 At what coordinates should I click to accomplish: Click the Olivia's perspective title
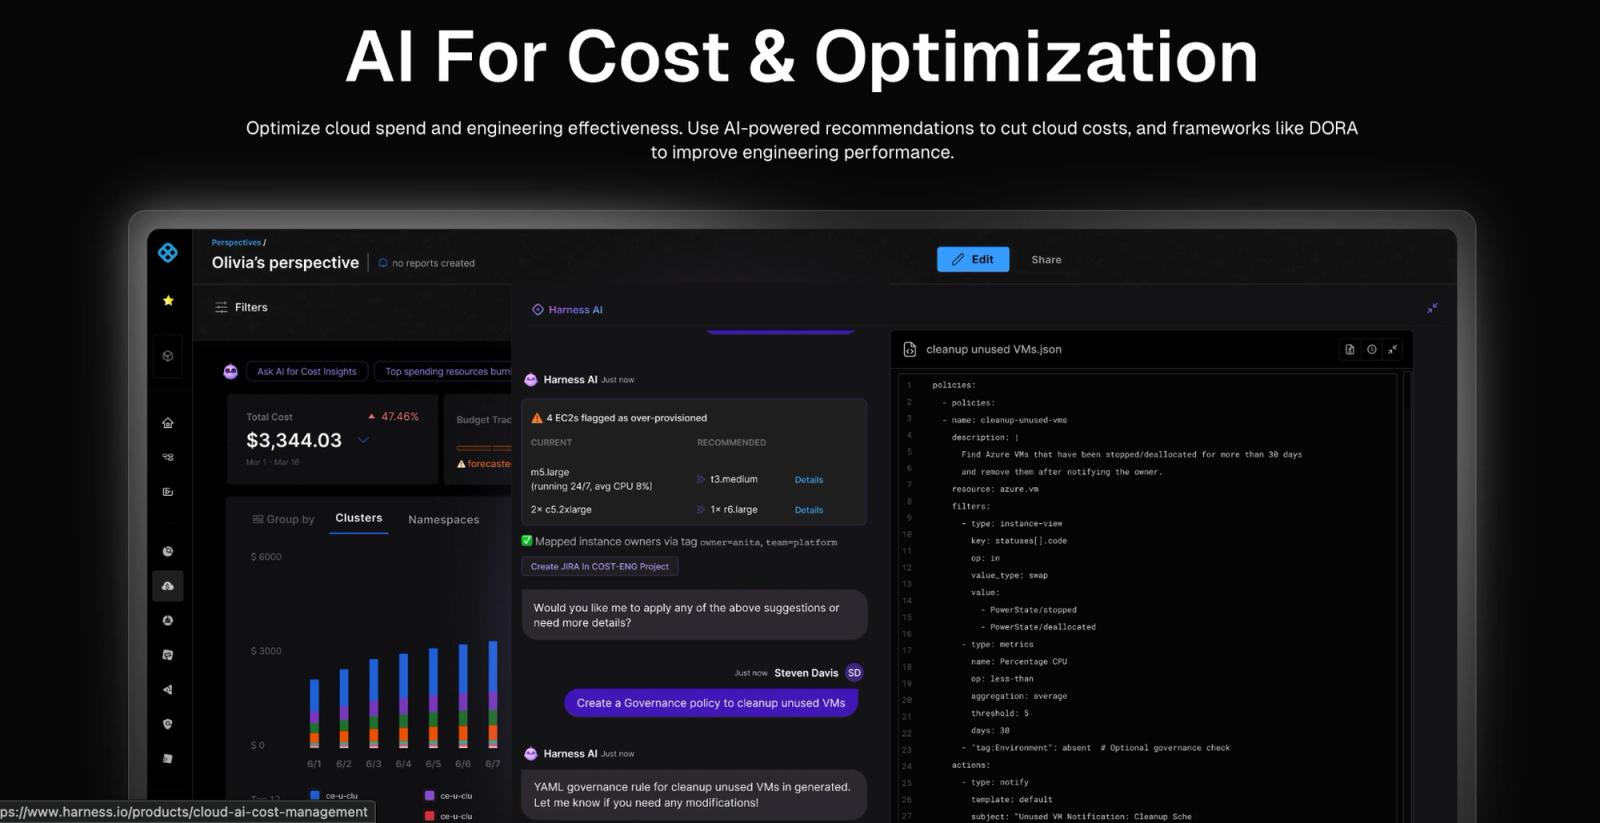(x=285, y=262)
